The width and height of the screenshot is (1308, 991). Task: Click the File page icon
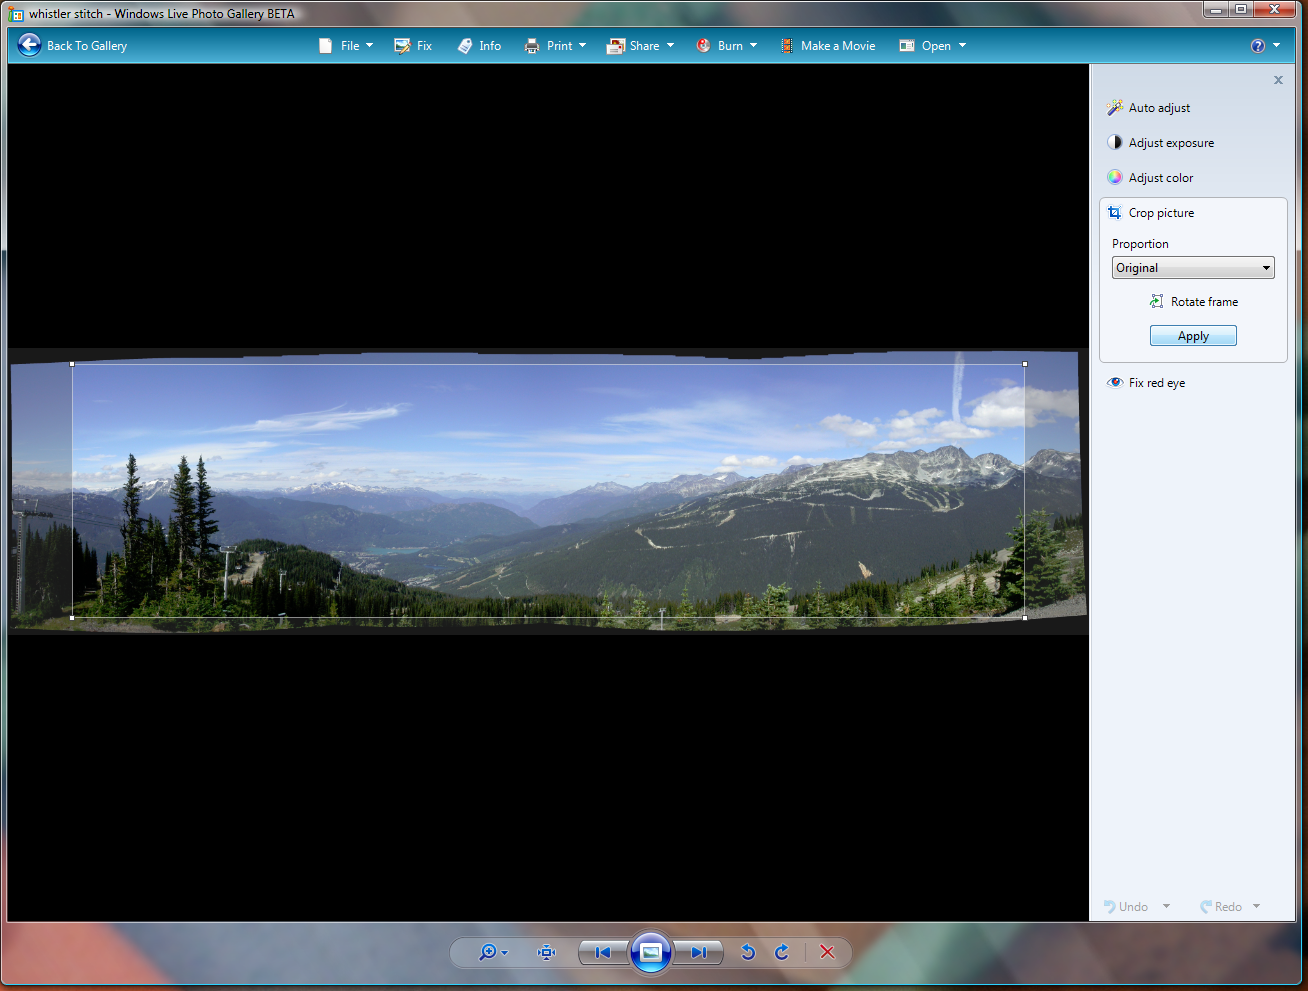tap(325, 46)
